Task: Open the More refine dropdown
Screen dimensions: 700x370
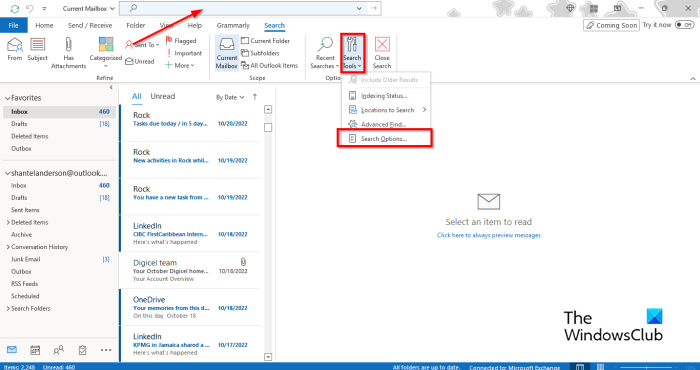Action: click(180, 65)
